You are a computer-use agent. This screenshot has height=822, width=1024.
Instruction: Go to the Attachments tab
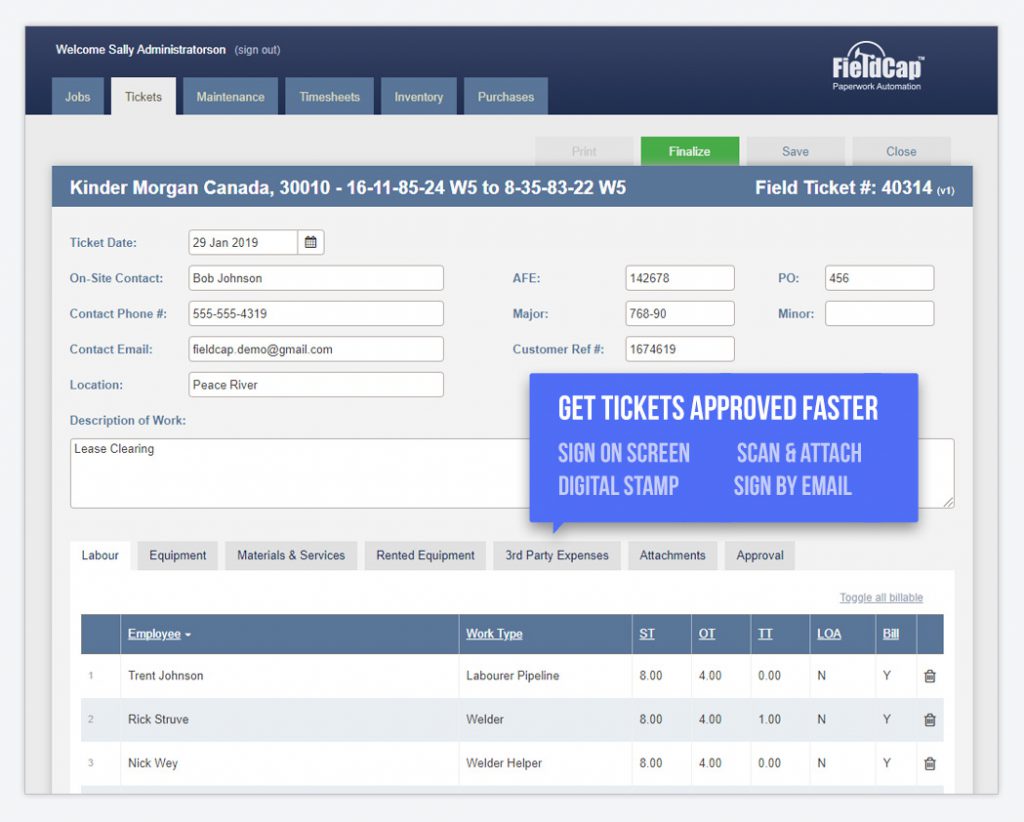[x=672, y=555]
